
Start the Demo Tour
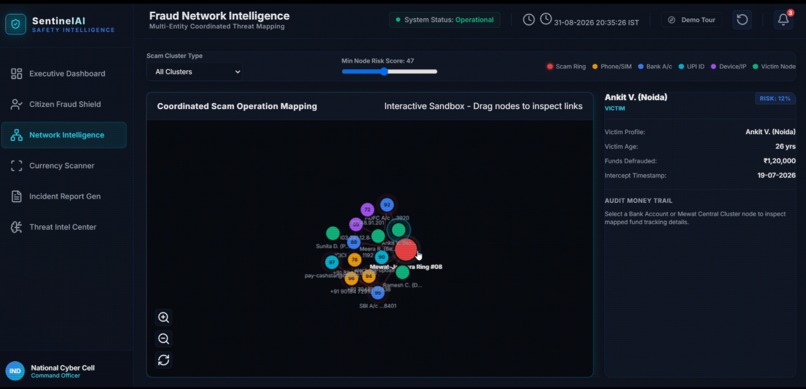pos(692,20)
